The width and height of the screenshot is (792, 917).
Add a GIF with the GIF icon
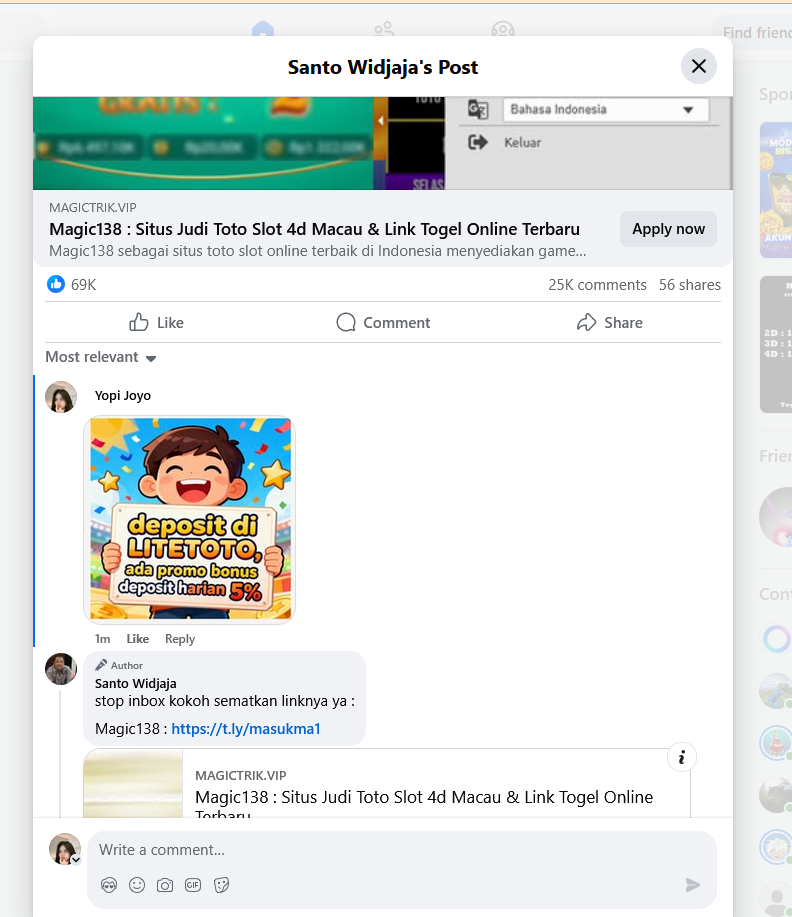point(193,885)
